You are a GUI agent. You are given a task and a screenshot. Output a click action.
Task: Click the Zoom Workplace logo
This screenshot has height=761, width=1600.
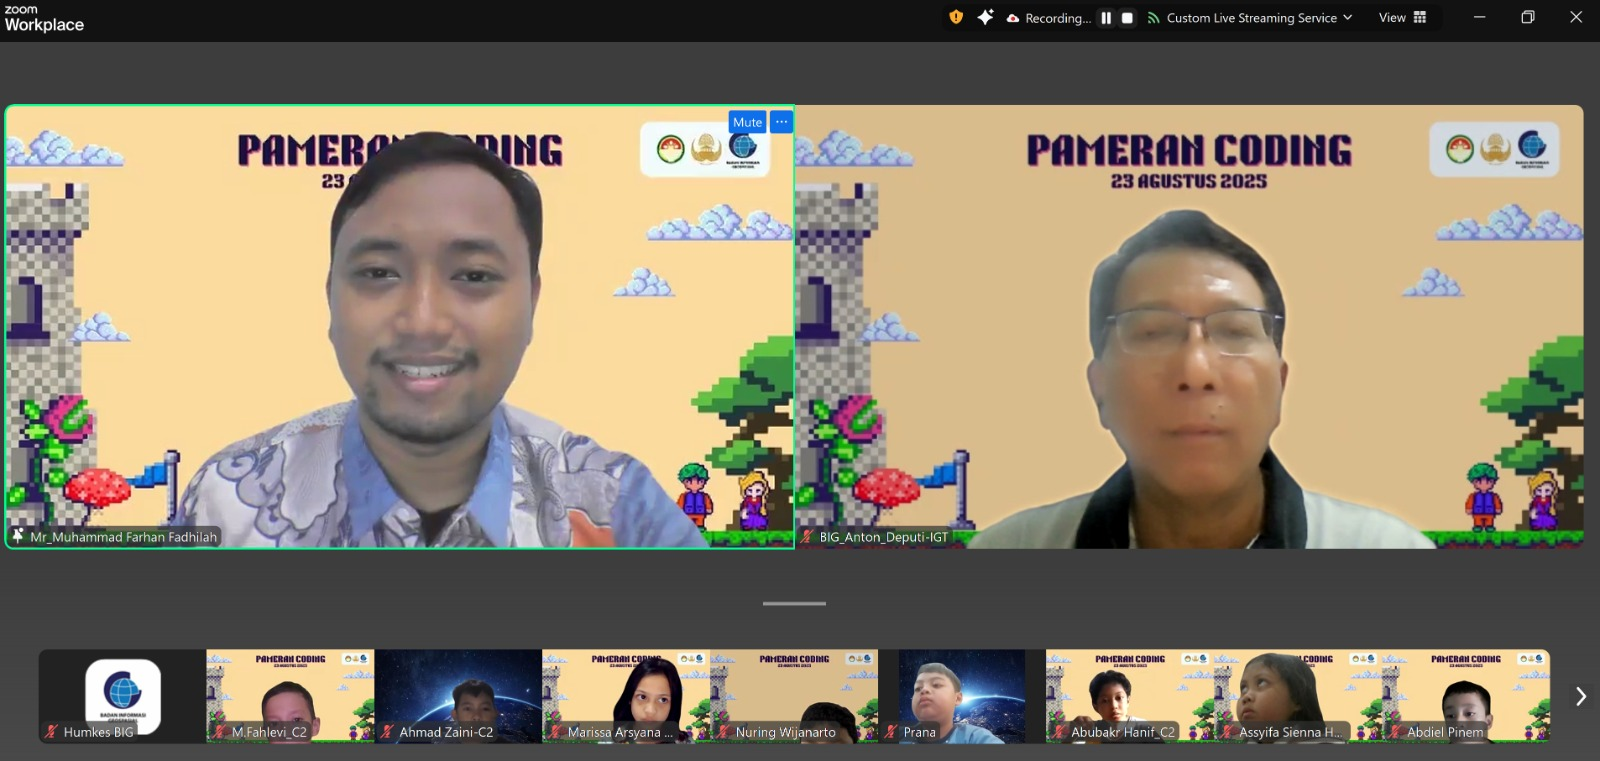click(44, 19)
